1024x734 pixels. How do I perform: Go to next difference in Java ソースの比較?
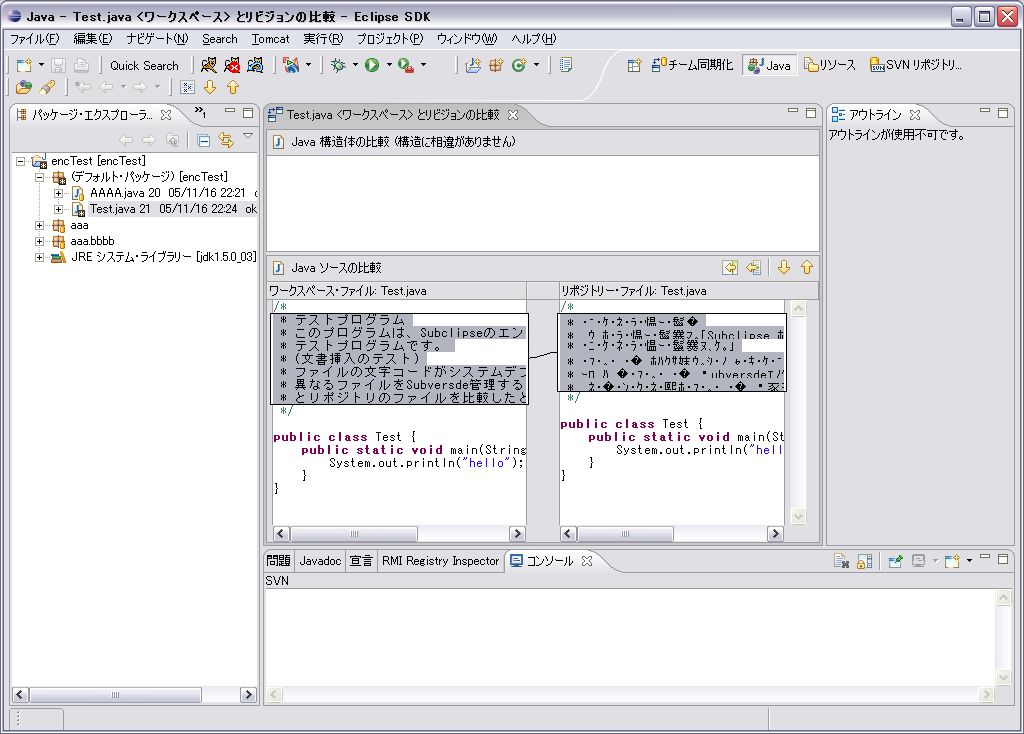pyautogui.click(x=784, y=267)
